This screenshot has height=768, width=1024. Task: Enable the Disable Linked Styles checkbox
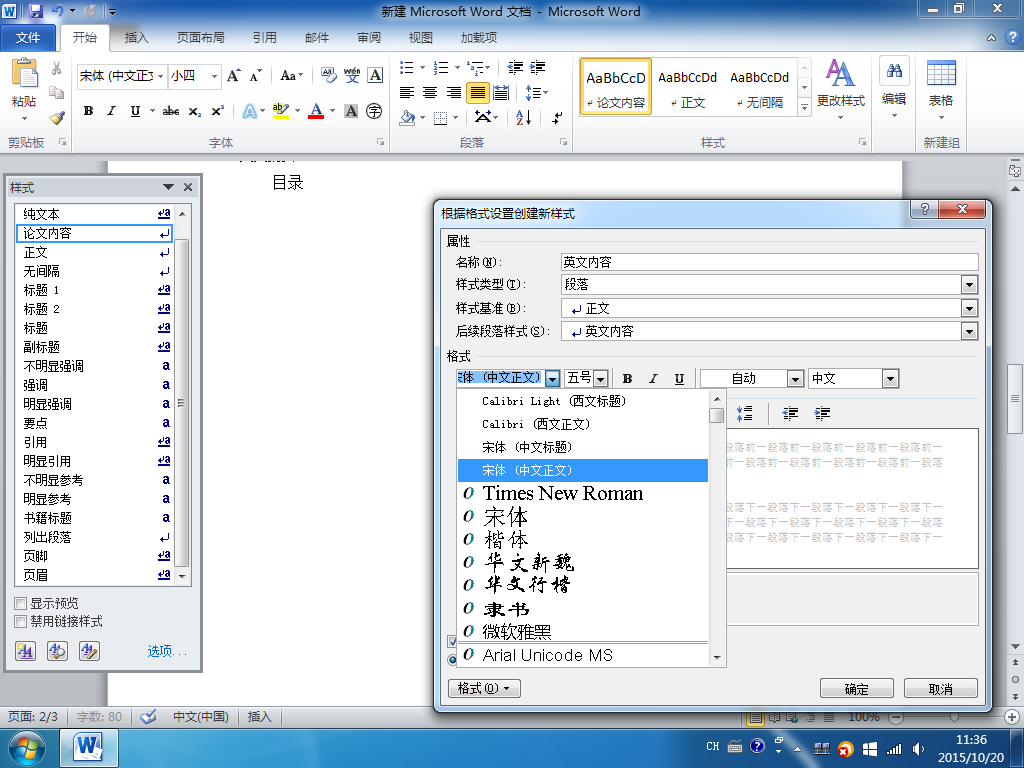pyautogui.click(x=21, y=622)
